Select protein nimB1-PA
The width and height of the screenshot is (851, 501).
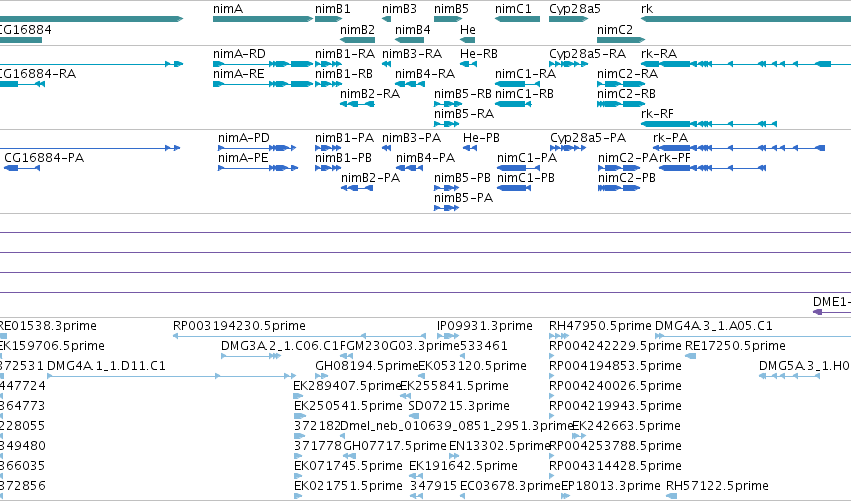(328, 148)
